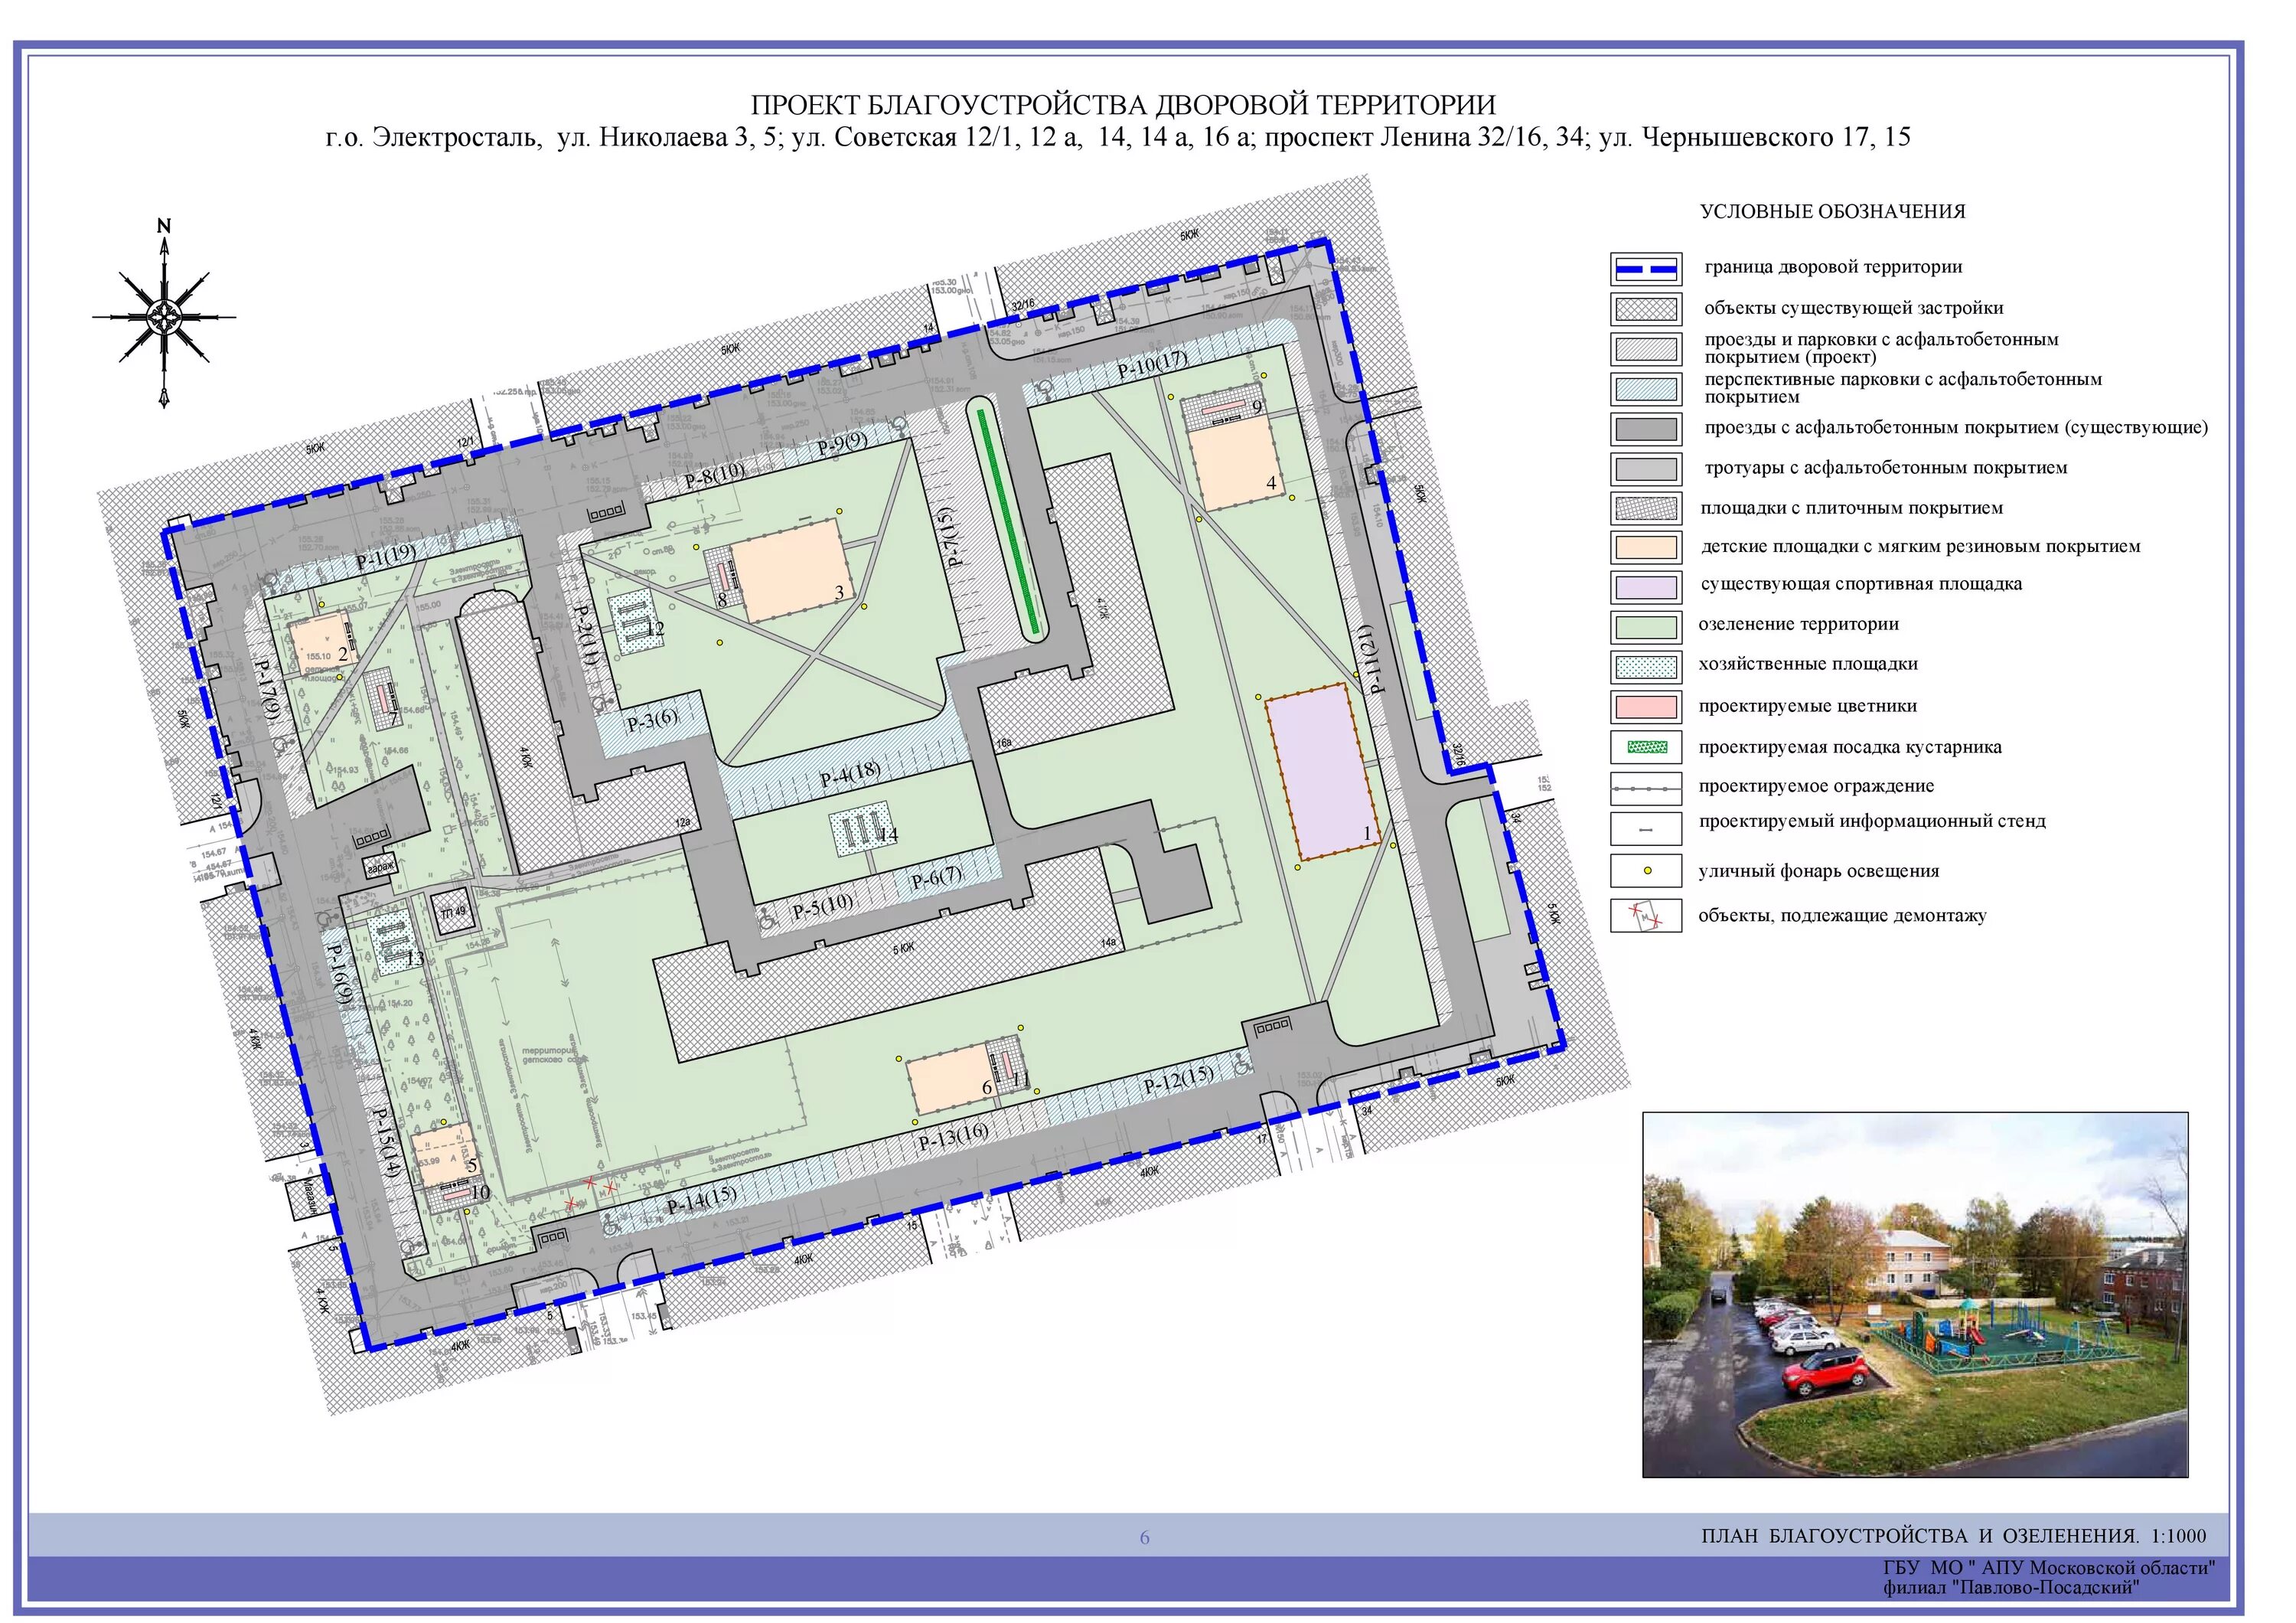Screen dimensions: 2296x1623
Task: Click 'ПРОЕКТ БЛАГОУСТРОЙСТВА ДВОРОВОЙ ТЕРРИТОРИИ' title
Action: [x=1124, y=104]
